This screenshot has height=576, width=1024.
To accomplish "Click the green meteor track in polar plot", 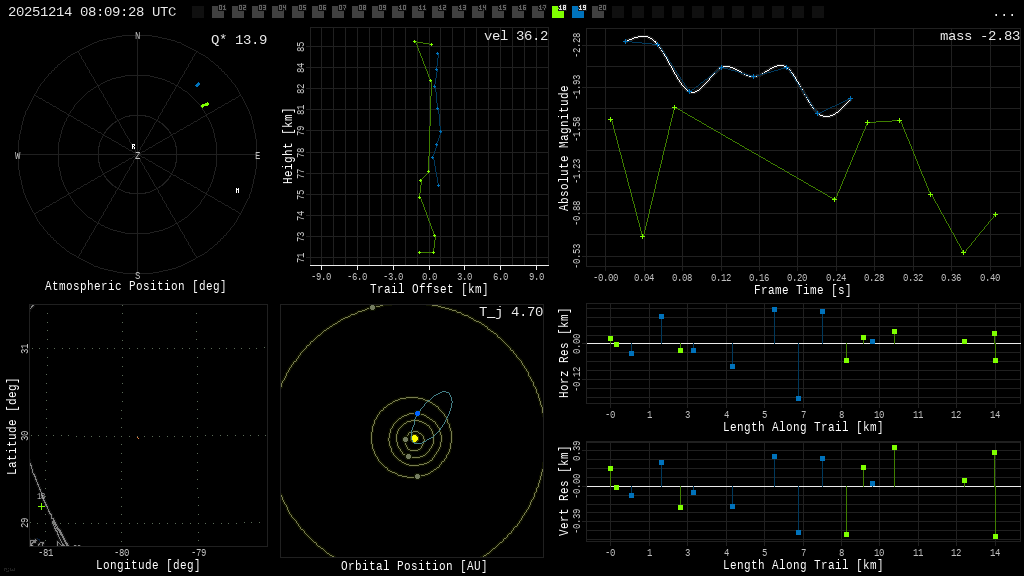I will [x=205, y=104].
